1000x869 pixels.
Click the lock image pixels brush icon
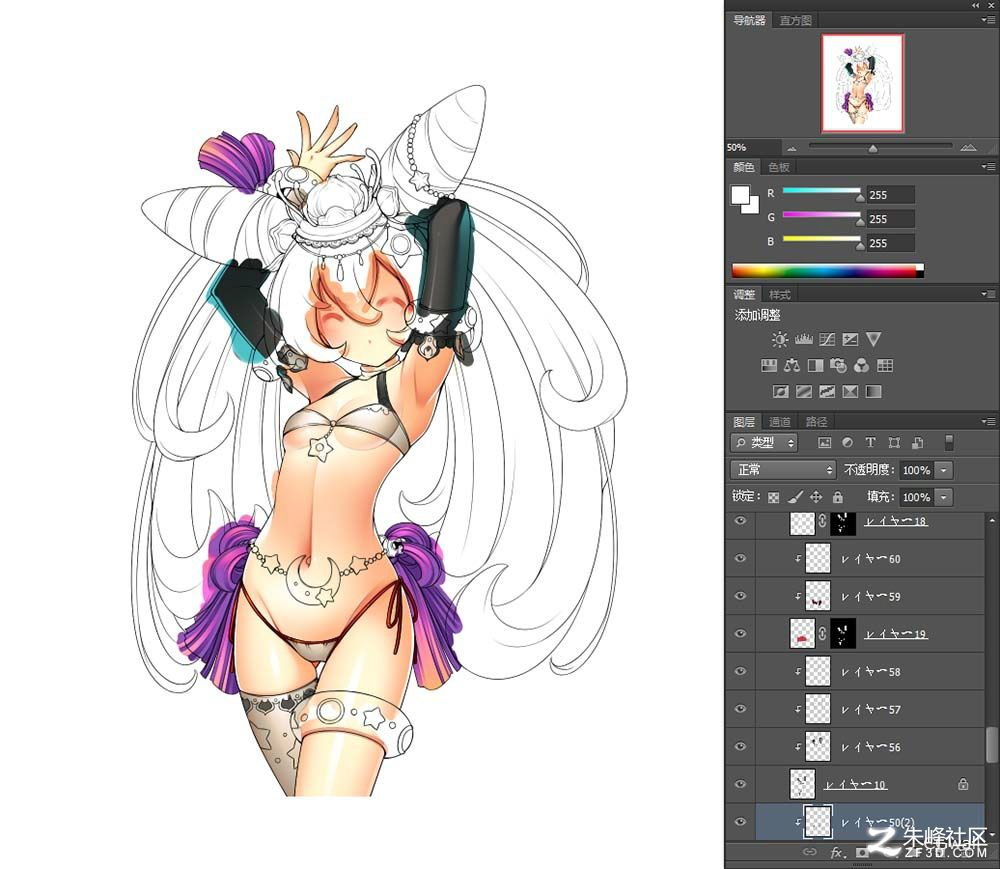pyautogui.click(x=795, y=497)
